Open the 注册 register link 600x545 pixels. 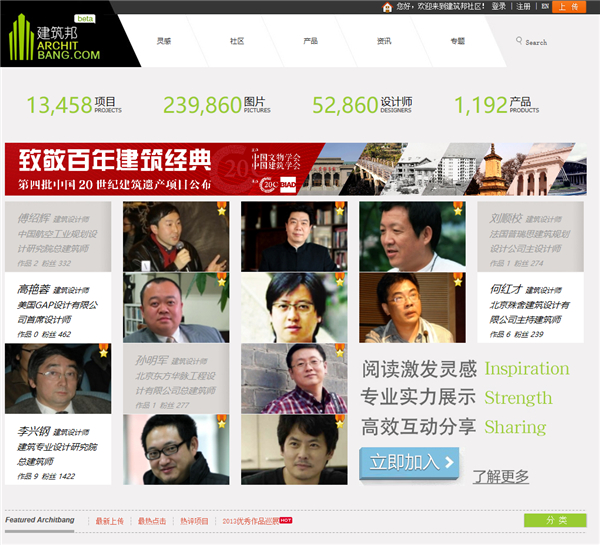523,7
